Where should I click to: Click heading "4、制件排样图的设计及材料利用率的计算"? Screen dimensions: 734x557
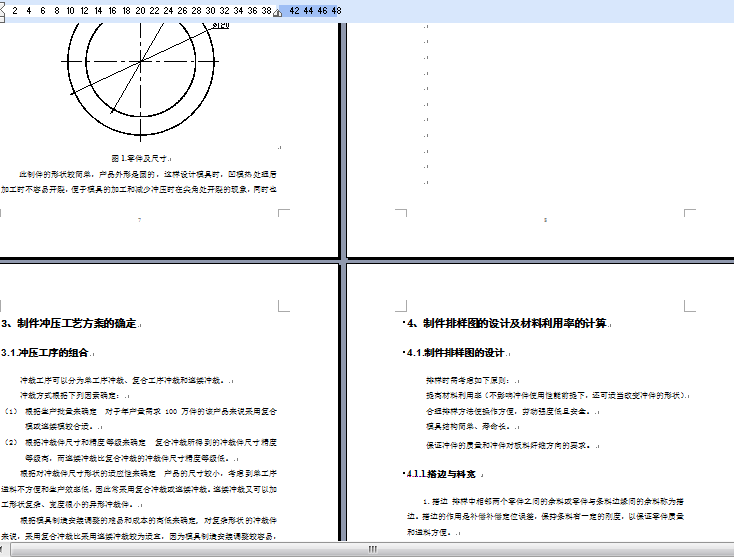click(x=507, y=323)
